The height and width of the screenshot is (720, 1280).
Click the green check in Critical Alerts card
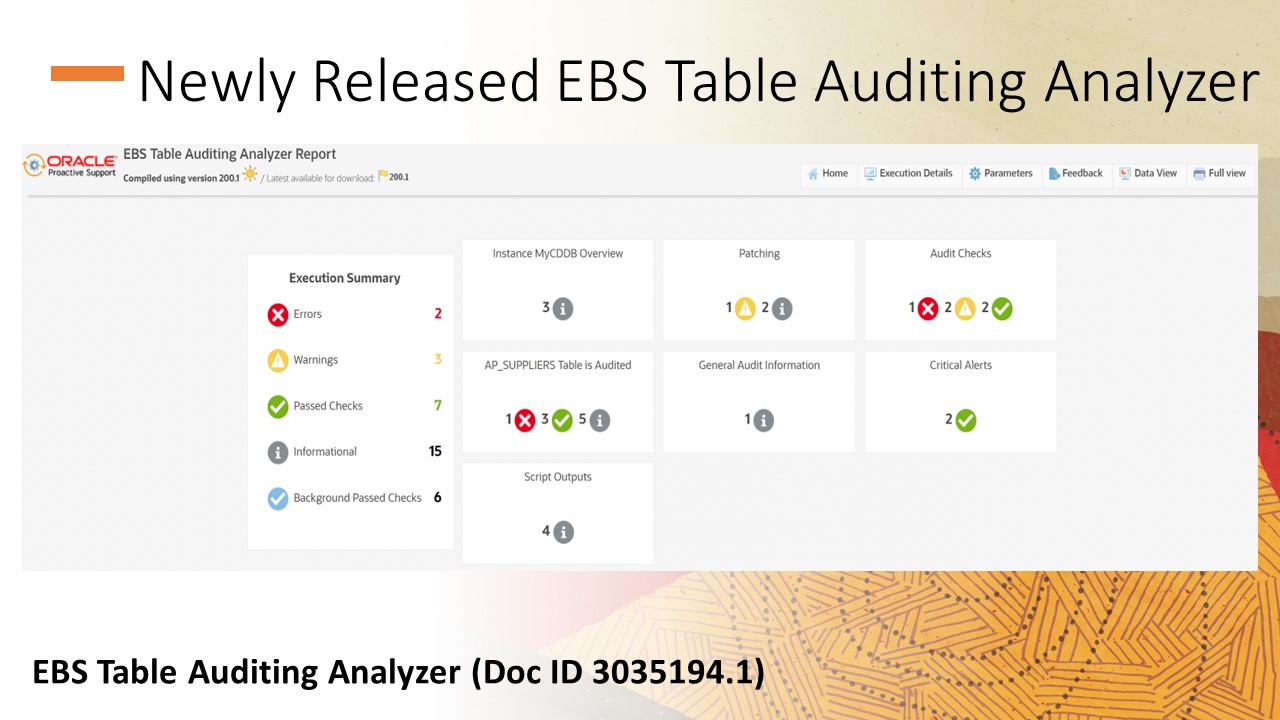coord(966,419)
